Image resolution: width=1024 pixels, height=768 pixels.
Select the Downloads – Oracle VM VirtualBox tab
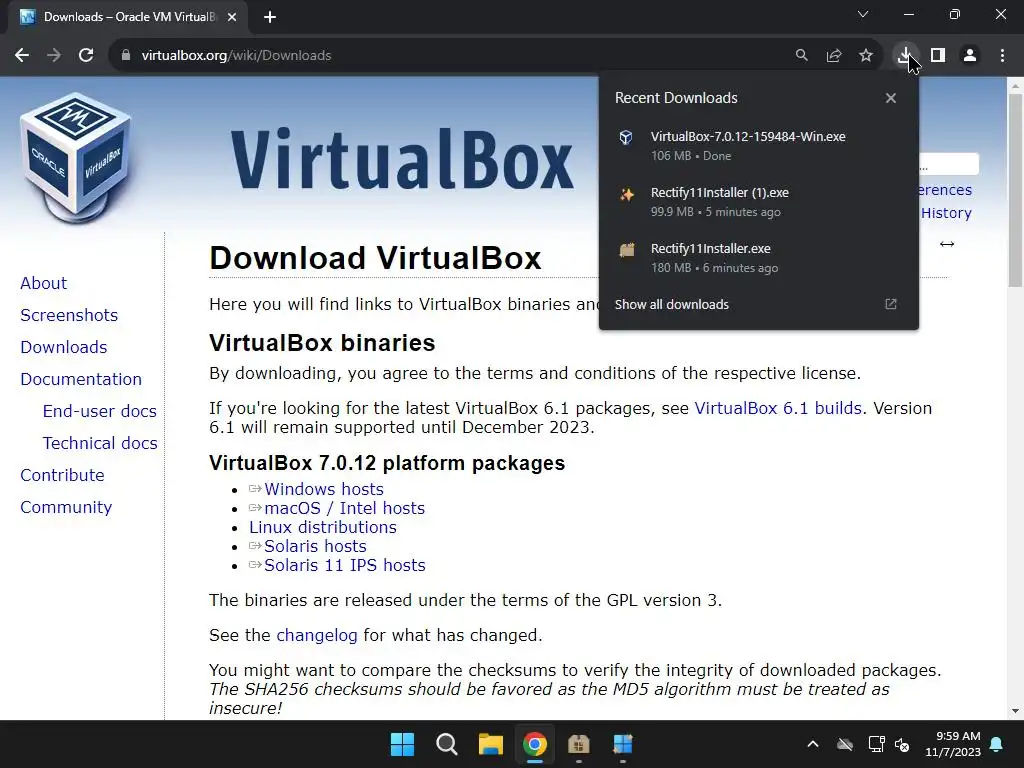click(x=128, y=17)
